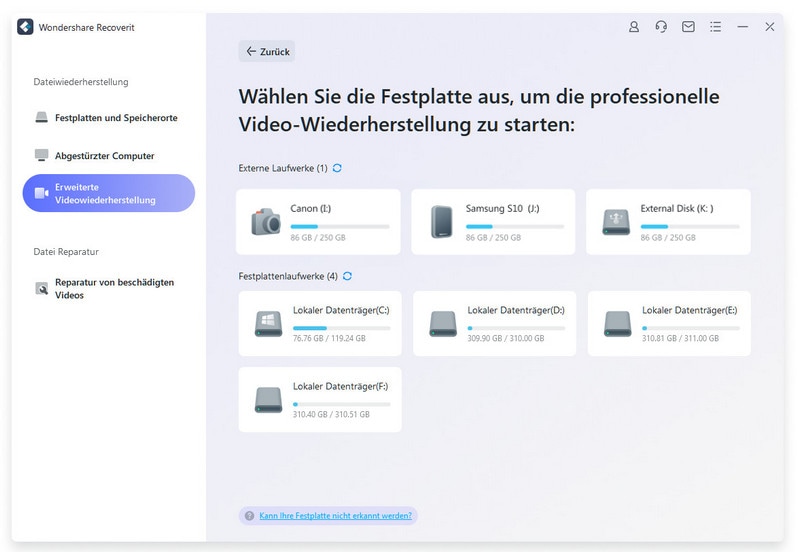The image size is (800, 552).
Task: Refresh the Festplattenlaufwerke list
Action: click(347, 276)
